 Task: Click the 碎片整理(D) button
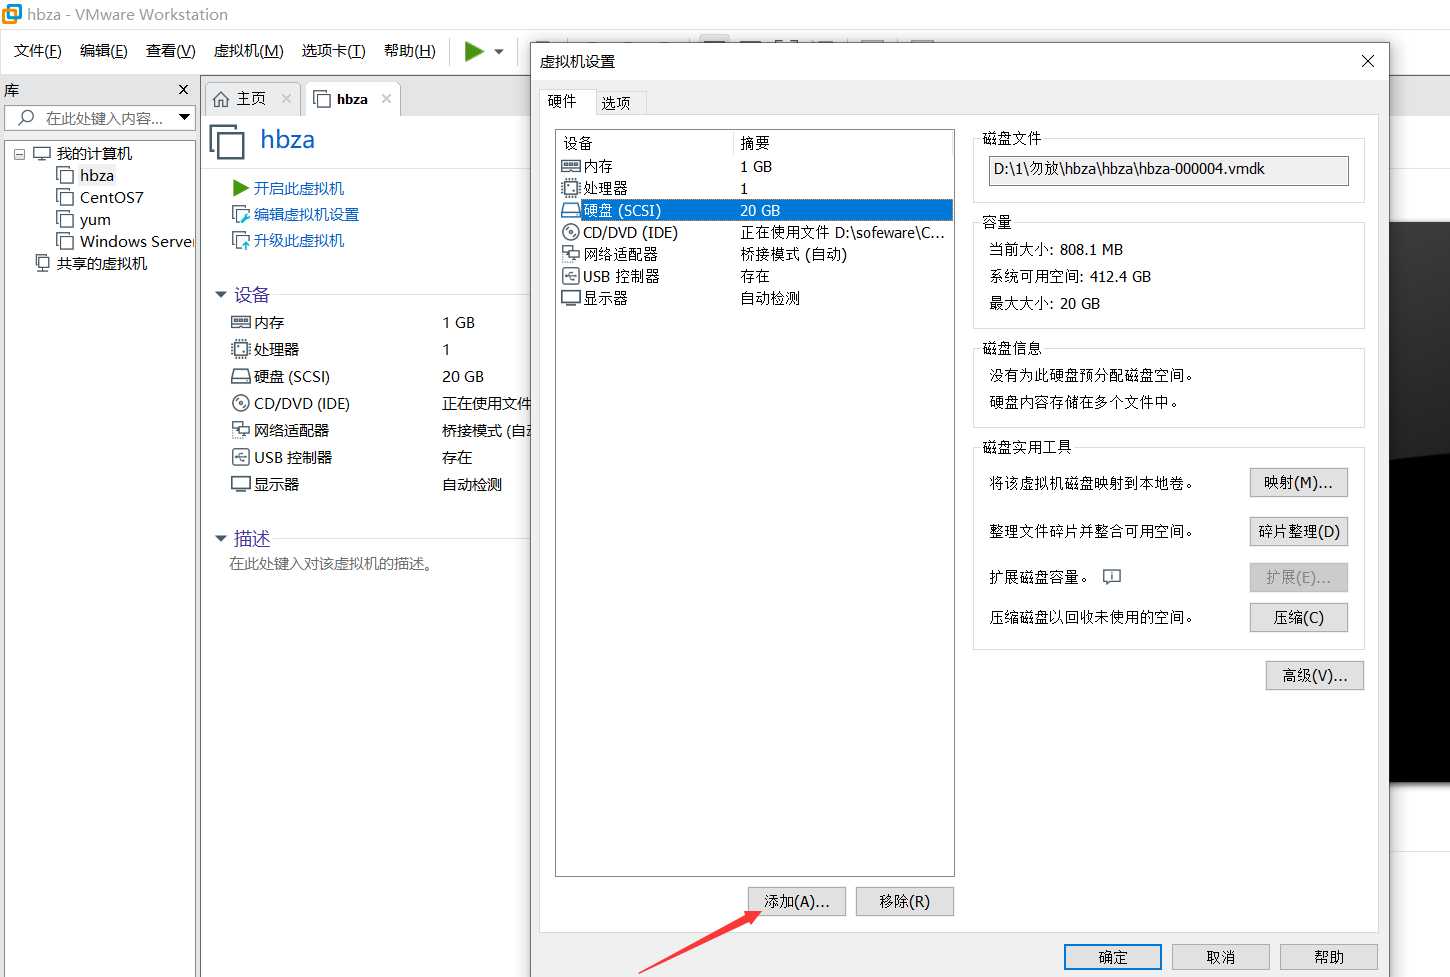click(x=1298, y=531)
